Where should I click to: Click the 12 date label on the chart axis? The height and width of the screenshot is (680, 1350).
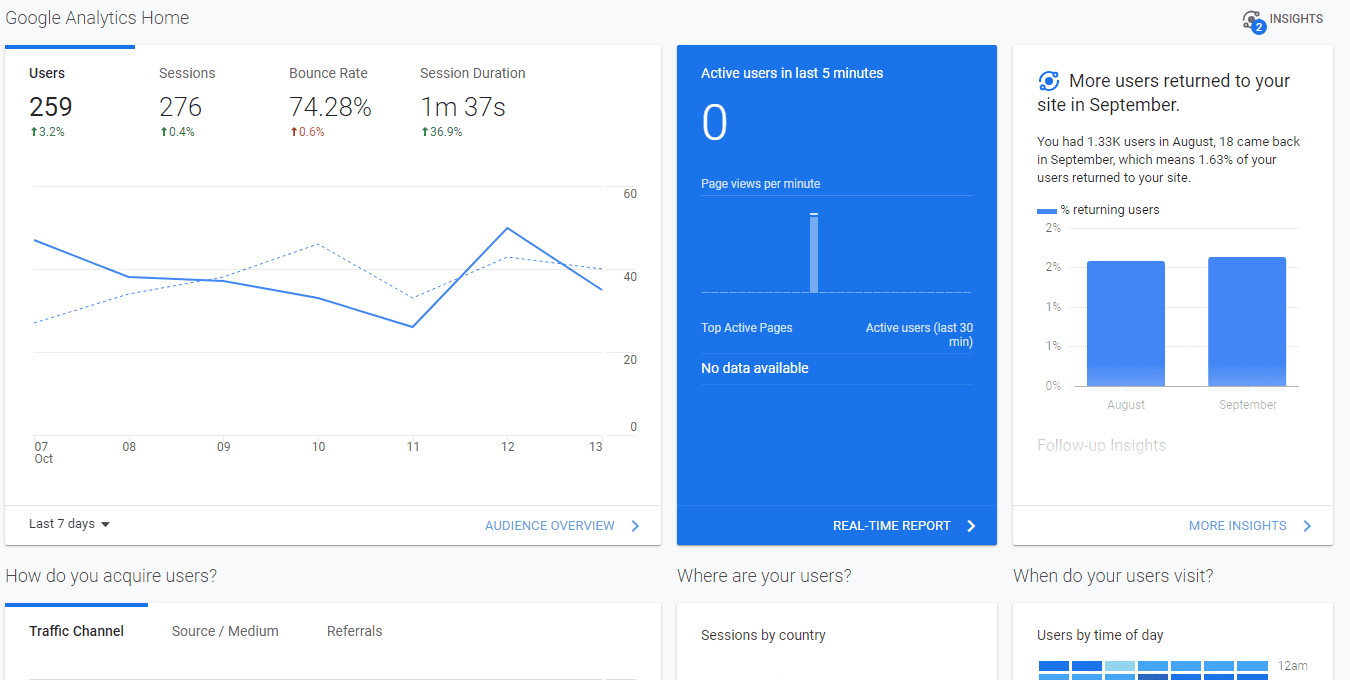click(x=508, y=447)
